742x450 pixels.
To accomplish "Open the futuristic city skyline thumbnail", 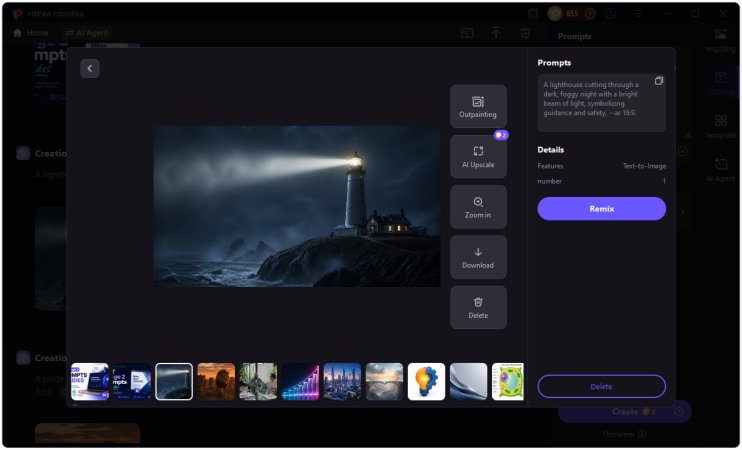I will [342, 382].
